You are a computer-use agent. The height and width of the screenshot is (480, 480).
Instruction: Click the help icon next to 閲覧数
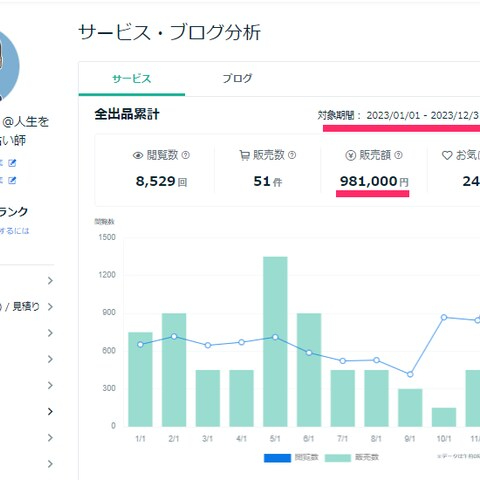(186, 155)
